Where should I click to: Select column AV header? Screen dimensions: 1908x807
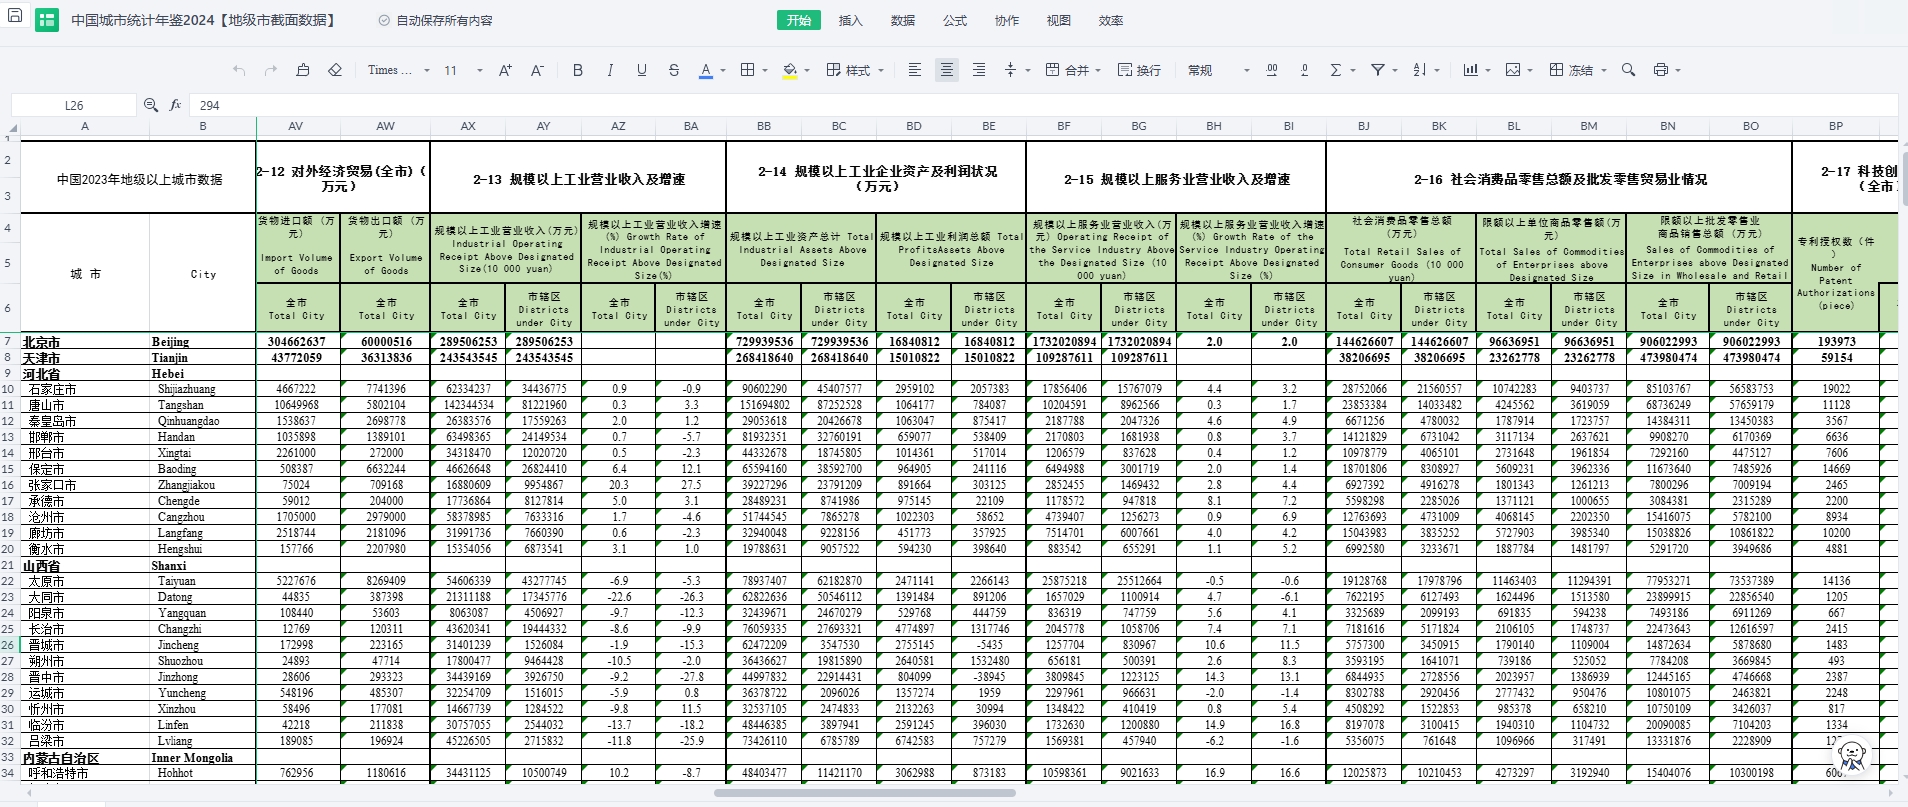click(x=296, y=126)
